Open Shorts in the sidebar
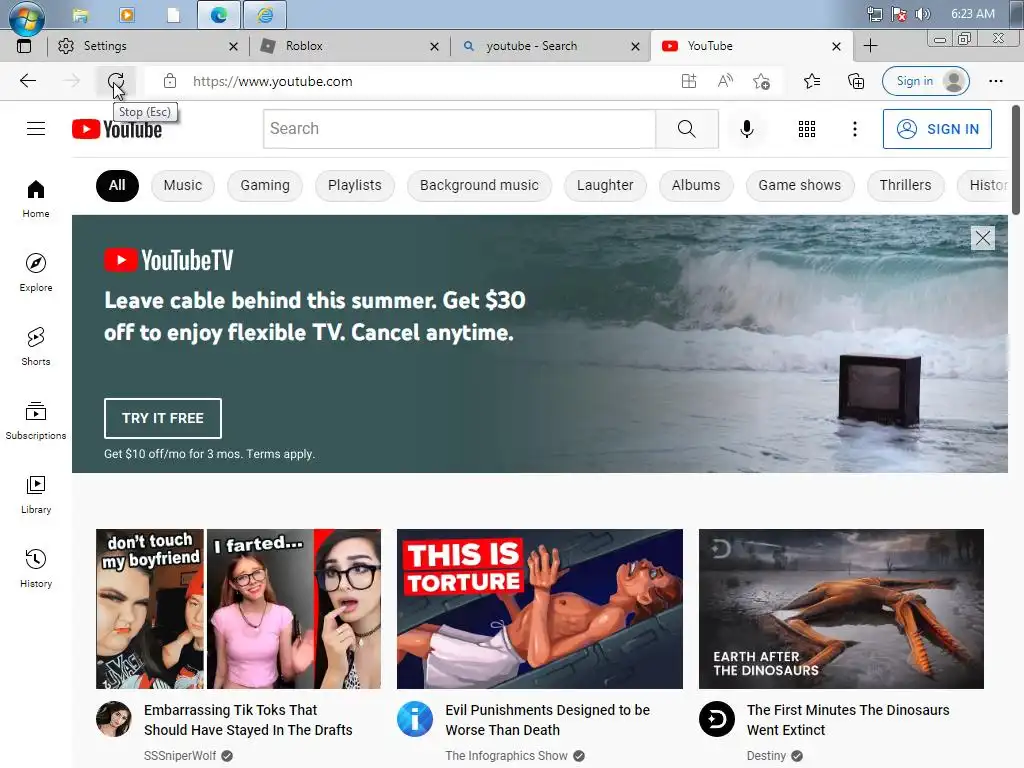 (36, 346)
